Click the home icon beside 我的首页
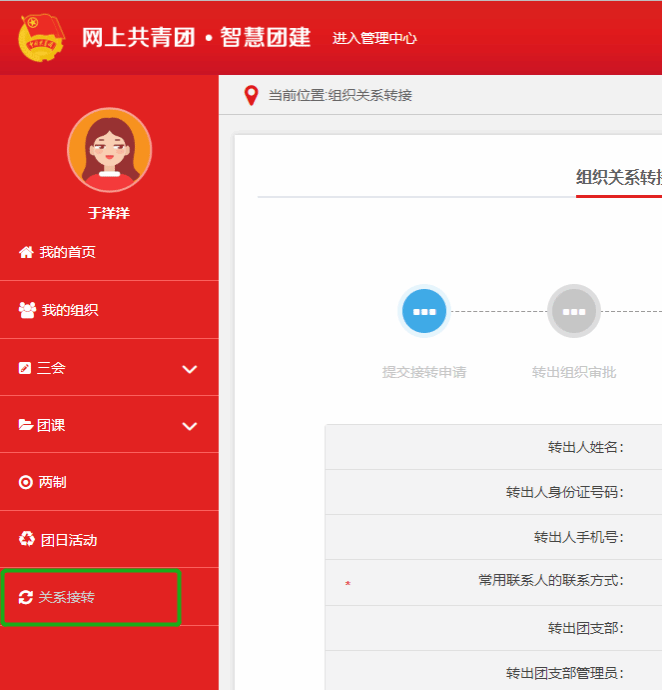Image resolution: width=662 pixels, height=690 pixels. point(26,252)
